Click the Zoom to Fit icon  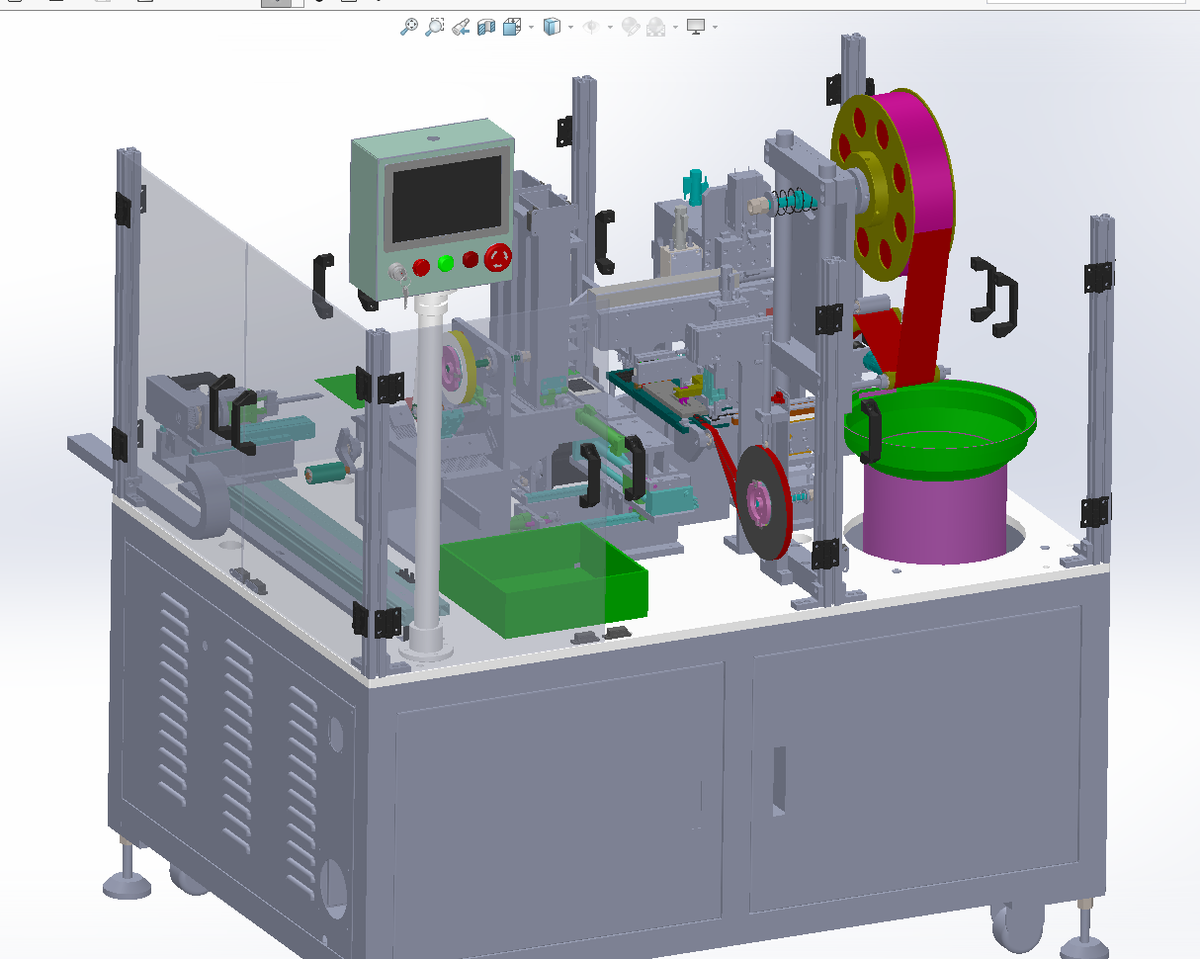(409, 27)
